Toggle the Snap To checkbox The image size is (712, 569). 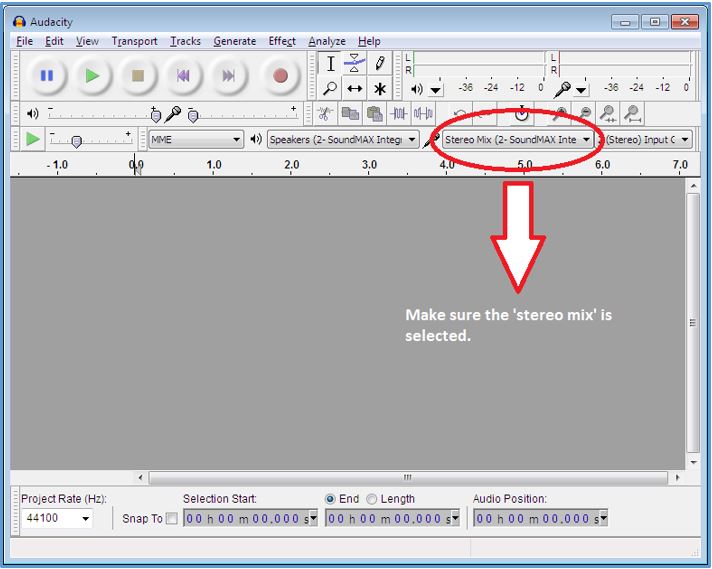pos(172,518)
